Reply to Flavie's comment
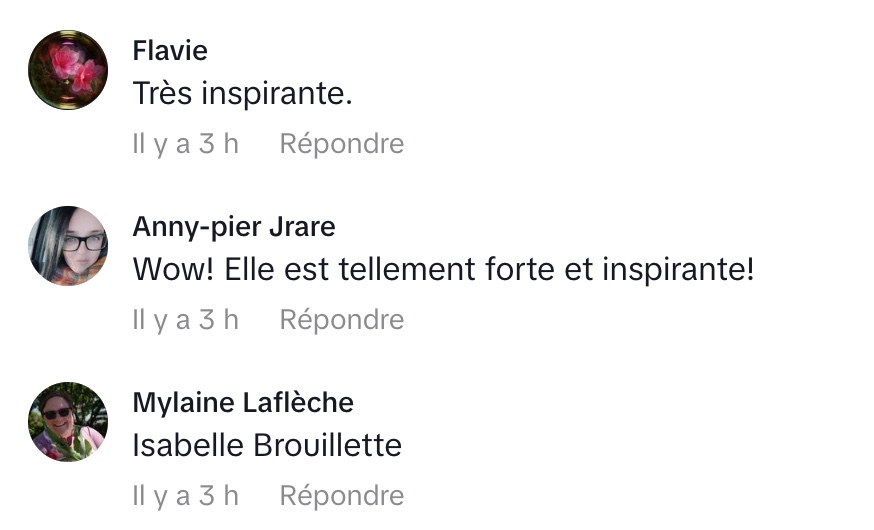874x530 pixels. point(341,144)
